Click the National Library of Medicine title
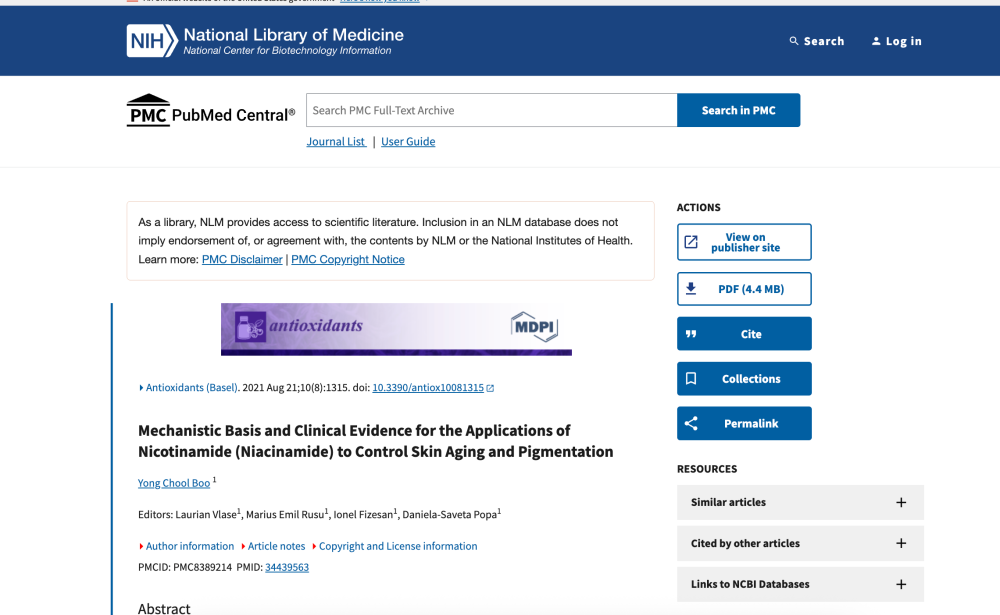Image resolution: width=1000 pixels, height=615 pixels. [293, 34]
